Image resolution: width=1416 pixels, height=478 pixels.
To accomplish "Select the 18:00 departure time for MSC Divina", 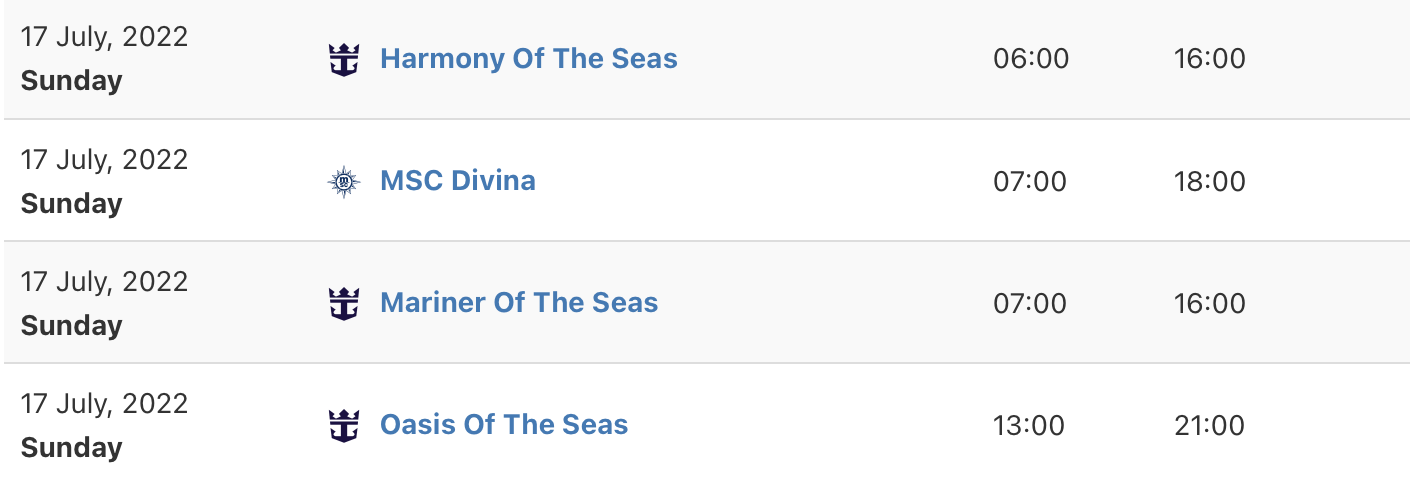I will (x=1210, y=182).
